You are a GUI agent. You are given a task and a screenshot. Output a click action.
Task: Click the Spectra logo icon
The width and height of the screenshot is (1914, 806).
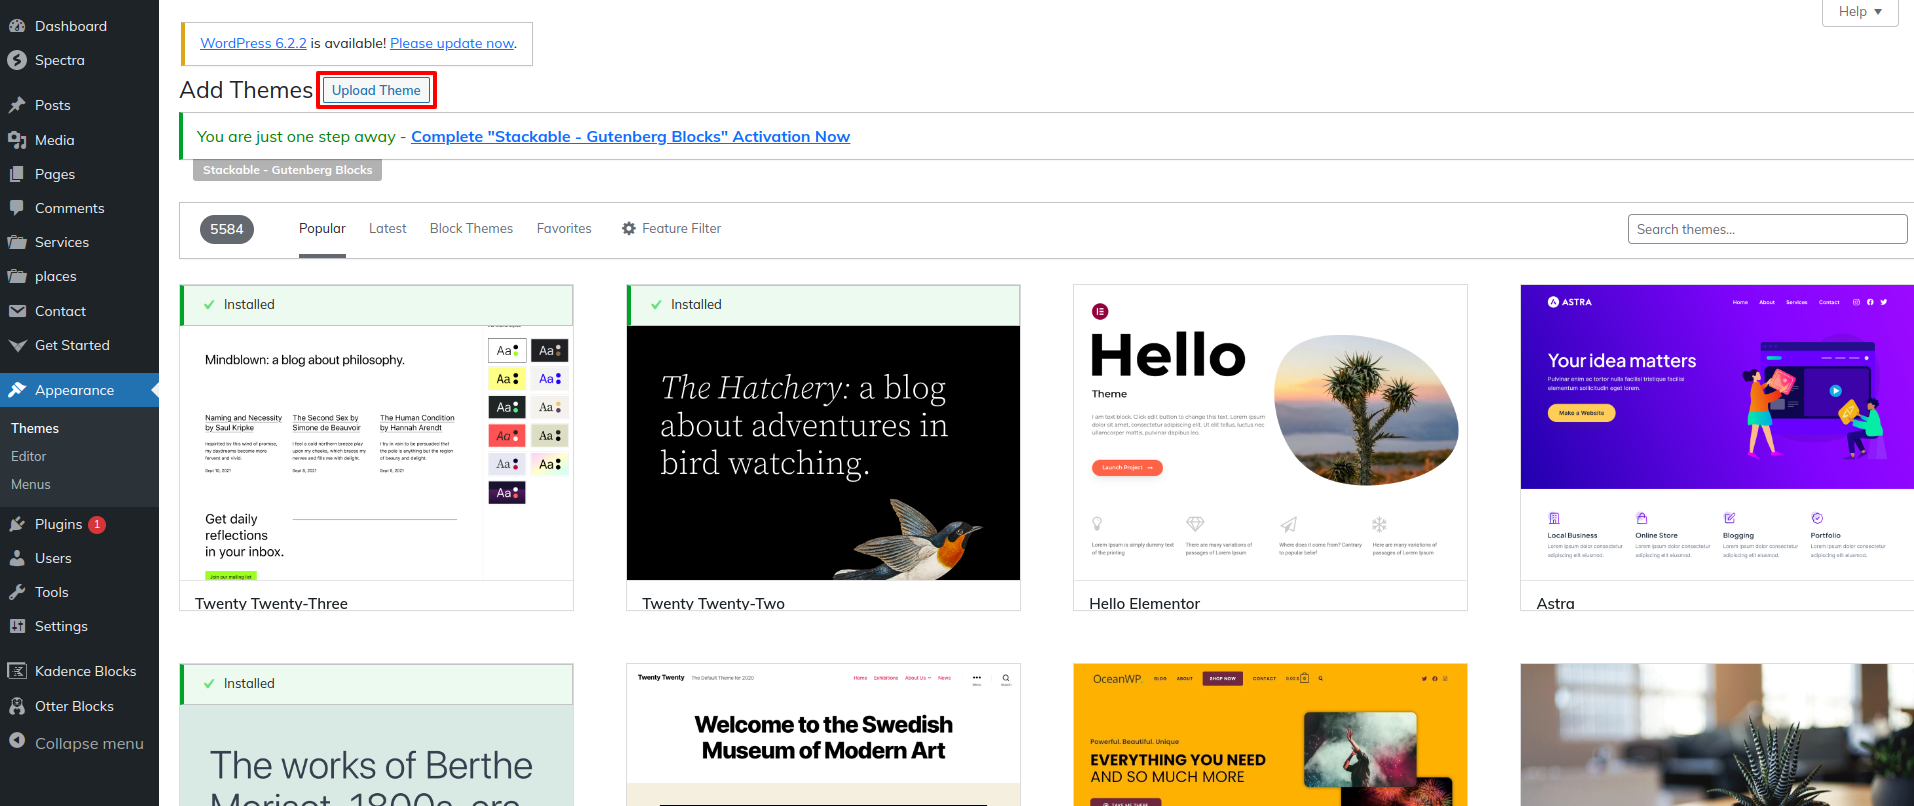[17, 60]
